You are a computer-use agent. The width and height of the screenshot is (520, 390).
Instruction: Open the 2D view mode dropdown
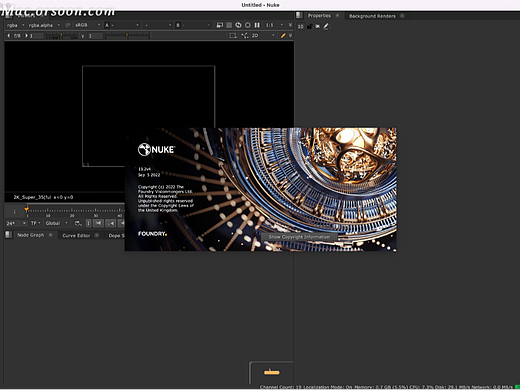(263, 36)
